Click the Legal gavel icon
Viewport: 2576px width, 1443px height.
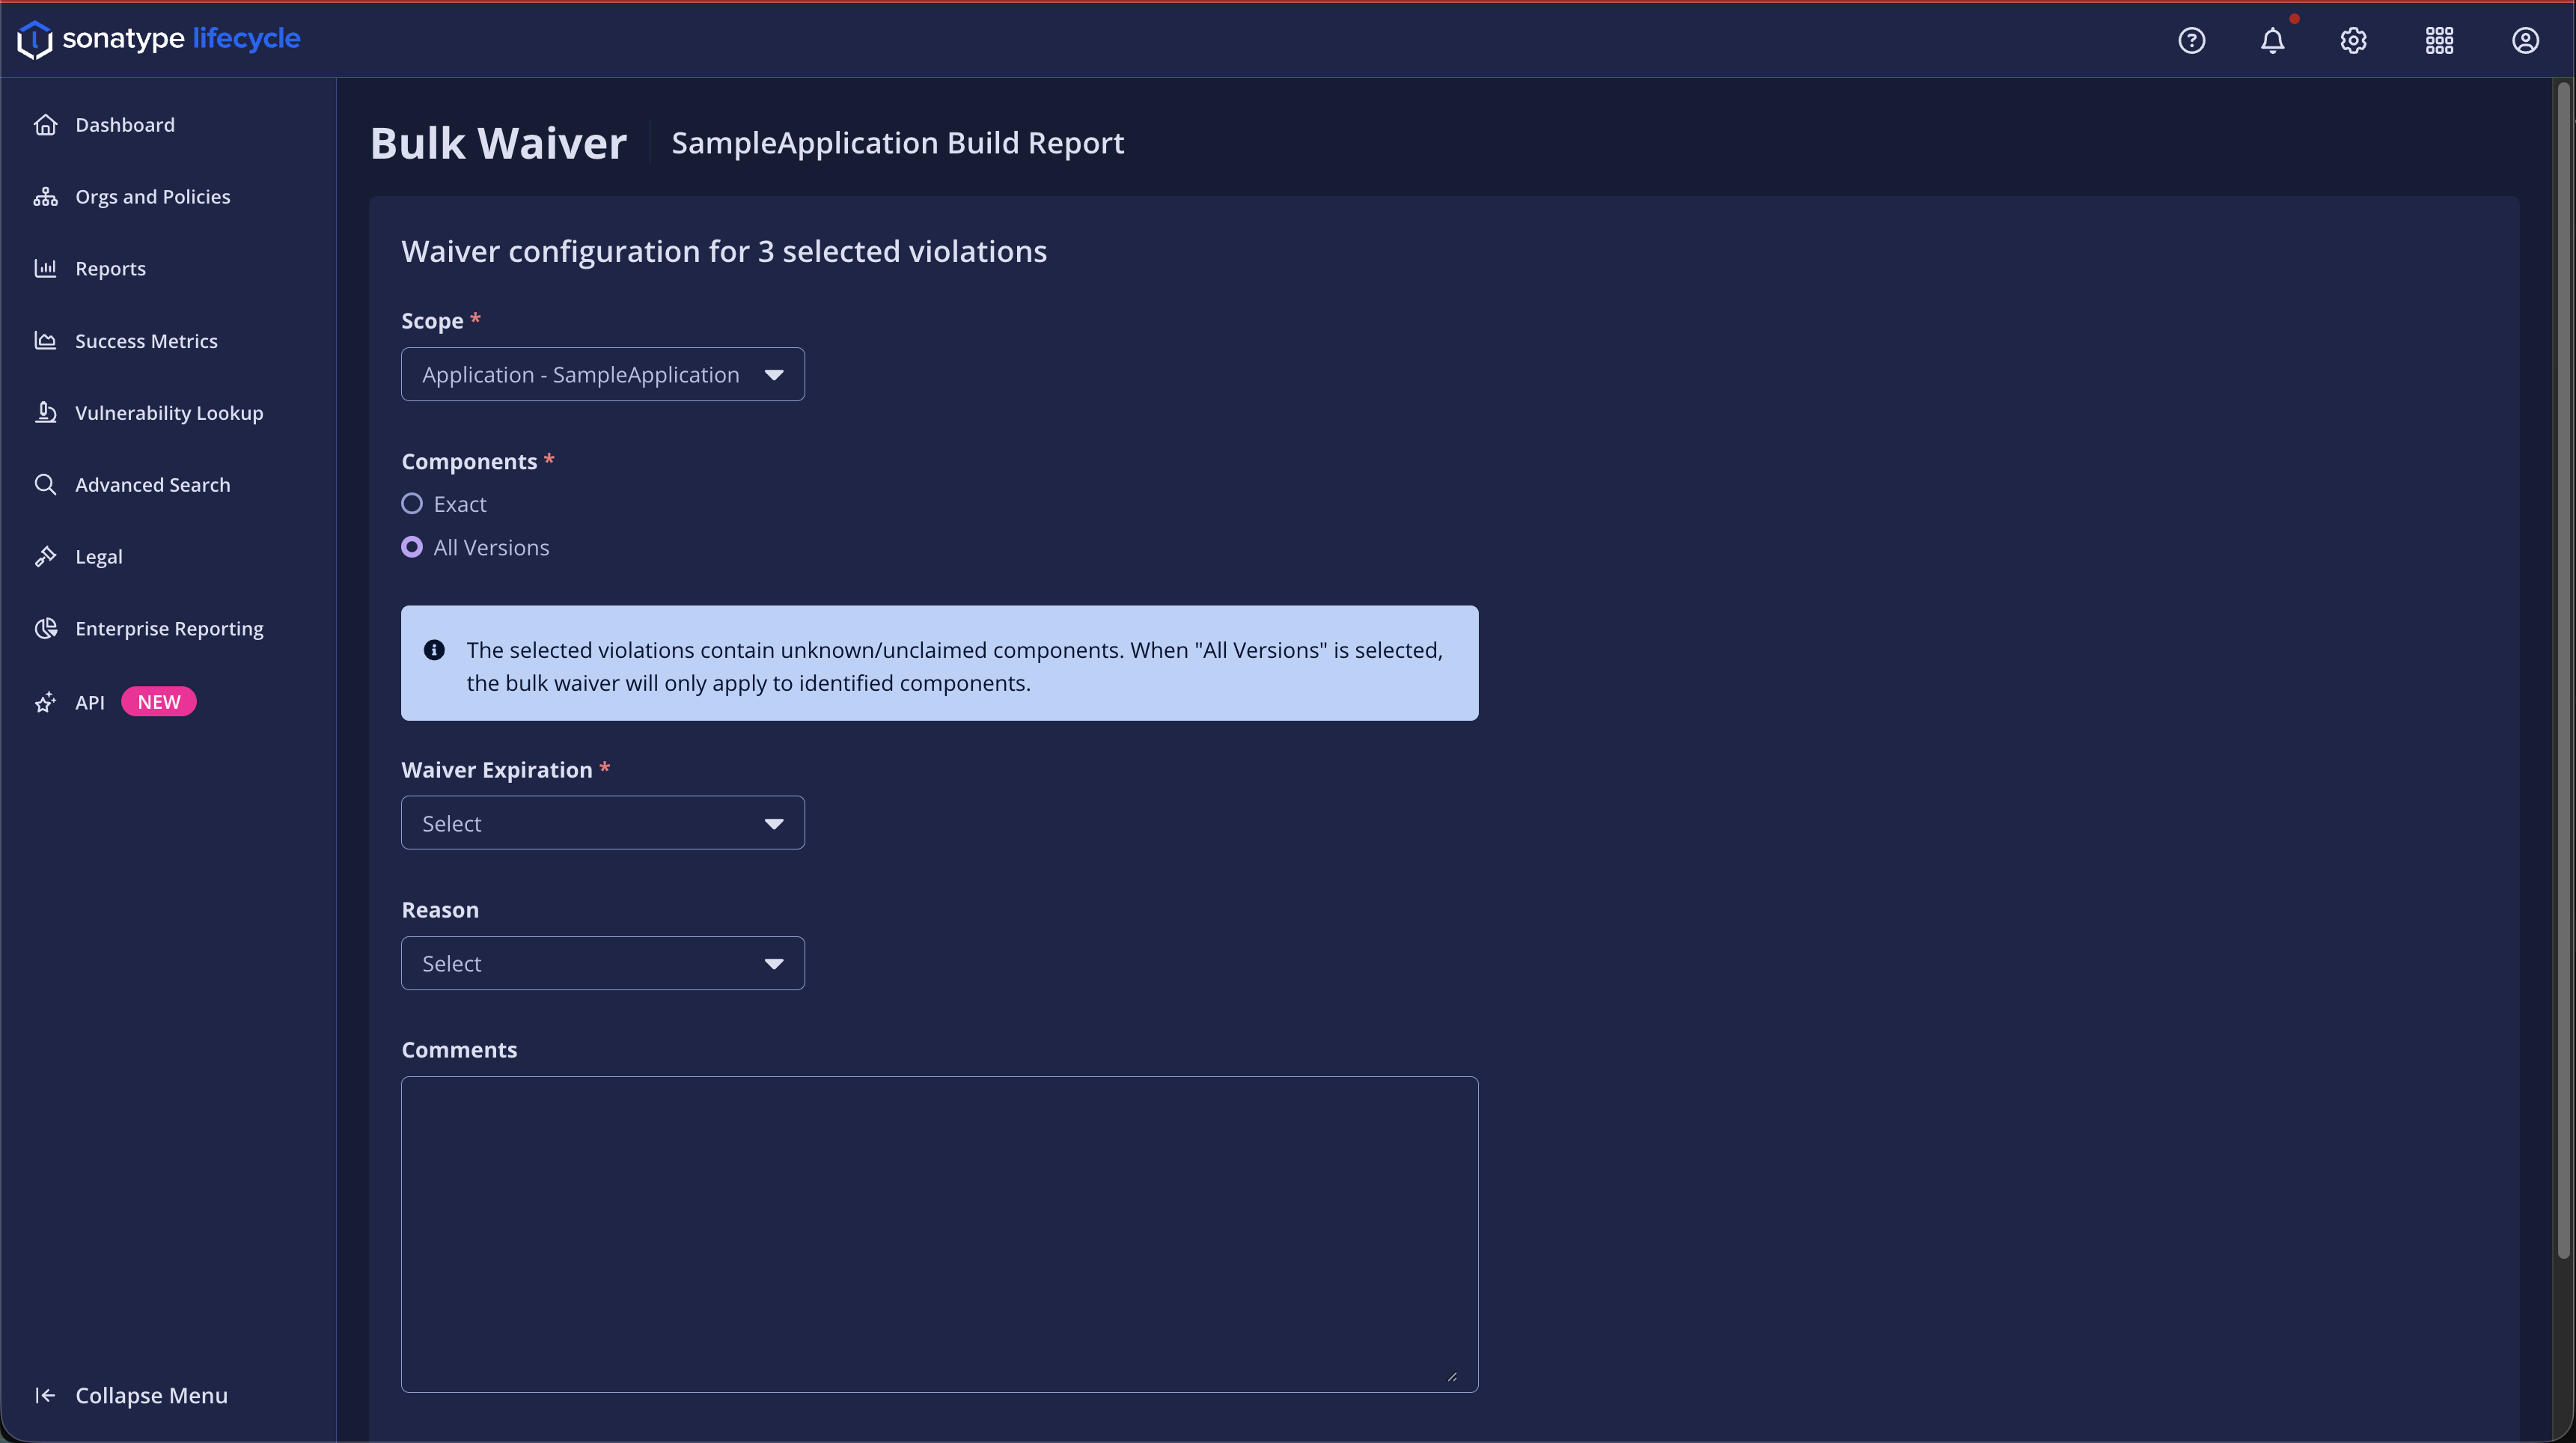(x=46, y=556)
